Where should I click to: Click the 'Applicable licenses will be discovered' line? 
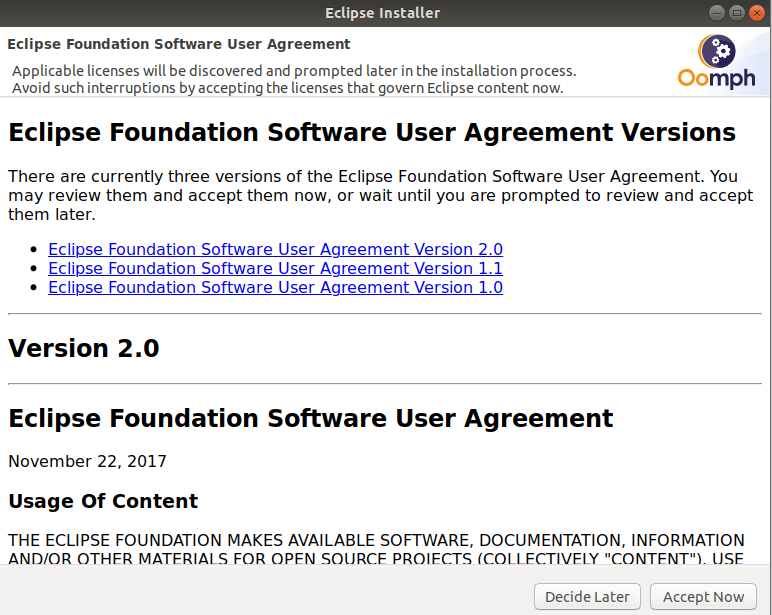point(294,71)
